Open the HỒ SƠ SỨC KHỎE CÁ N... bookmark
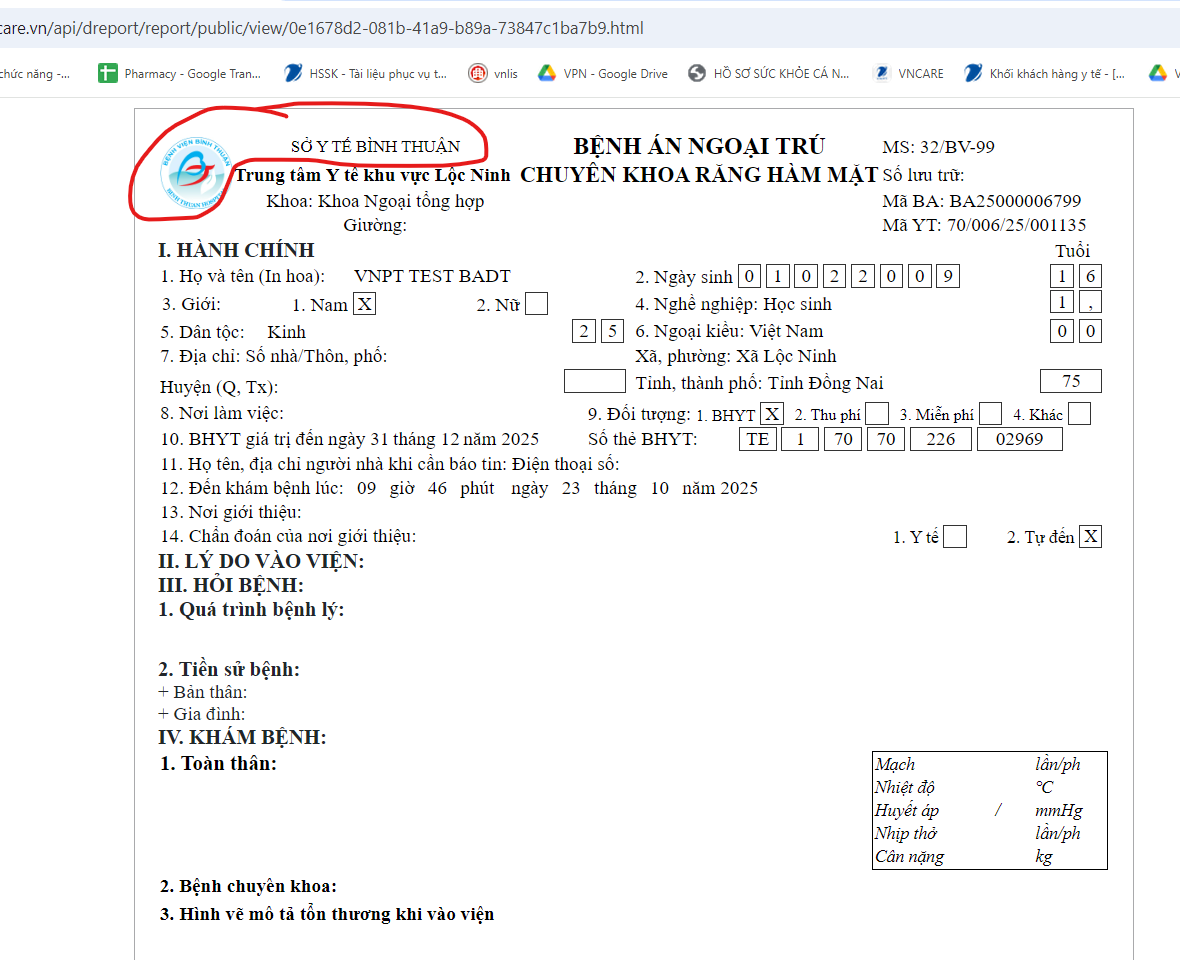 pos(769,73)
